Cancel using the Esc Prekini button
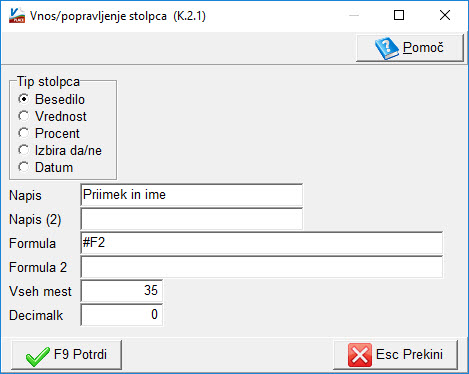This screenshot has width=469, height=374. (x=395, y=355)
